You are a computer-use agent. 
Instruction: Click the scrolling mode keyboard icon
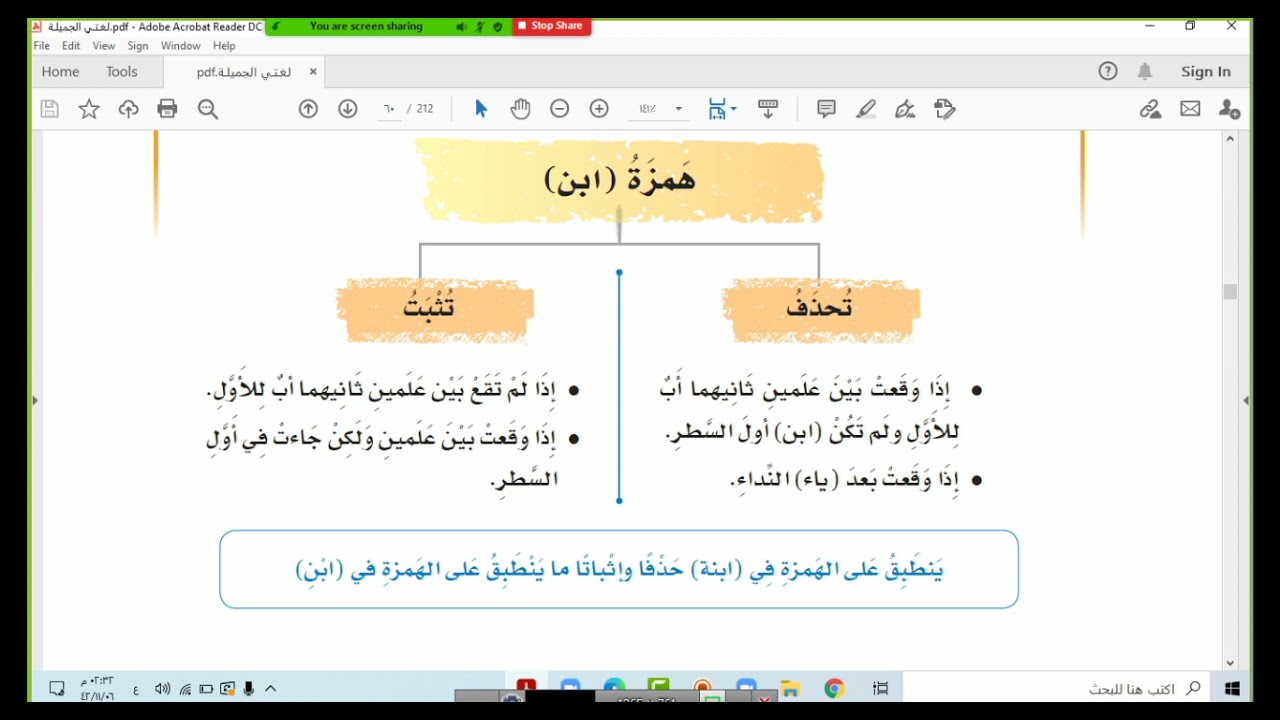click(x=768, y=109)
